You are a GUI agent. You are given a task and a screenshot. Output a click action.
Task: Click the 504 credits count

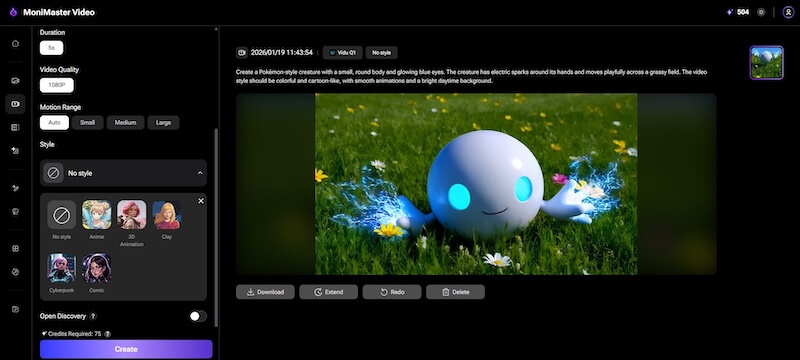[743, 12]
